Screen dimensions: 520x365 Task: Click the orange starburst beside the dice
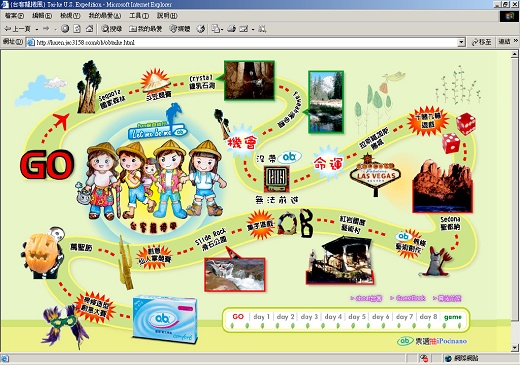pyautogui.click(x=428, y=121)
